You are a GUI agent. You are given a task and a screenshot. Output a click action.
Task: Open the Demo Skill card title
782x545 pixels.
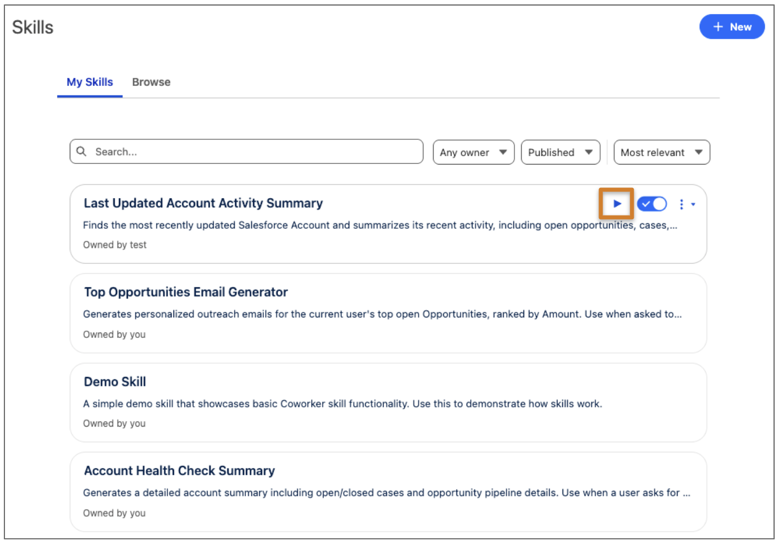tap(115, 381)
